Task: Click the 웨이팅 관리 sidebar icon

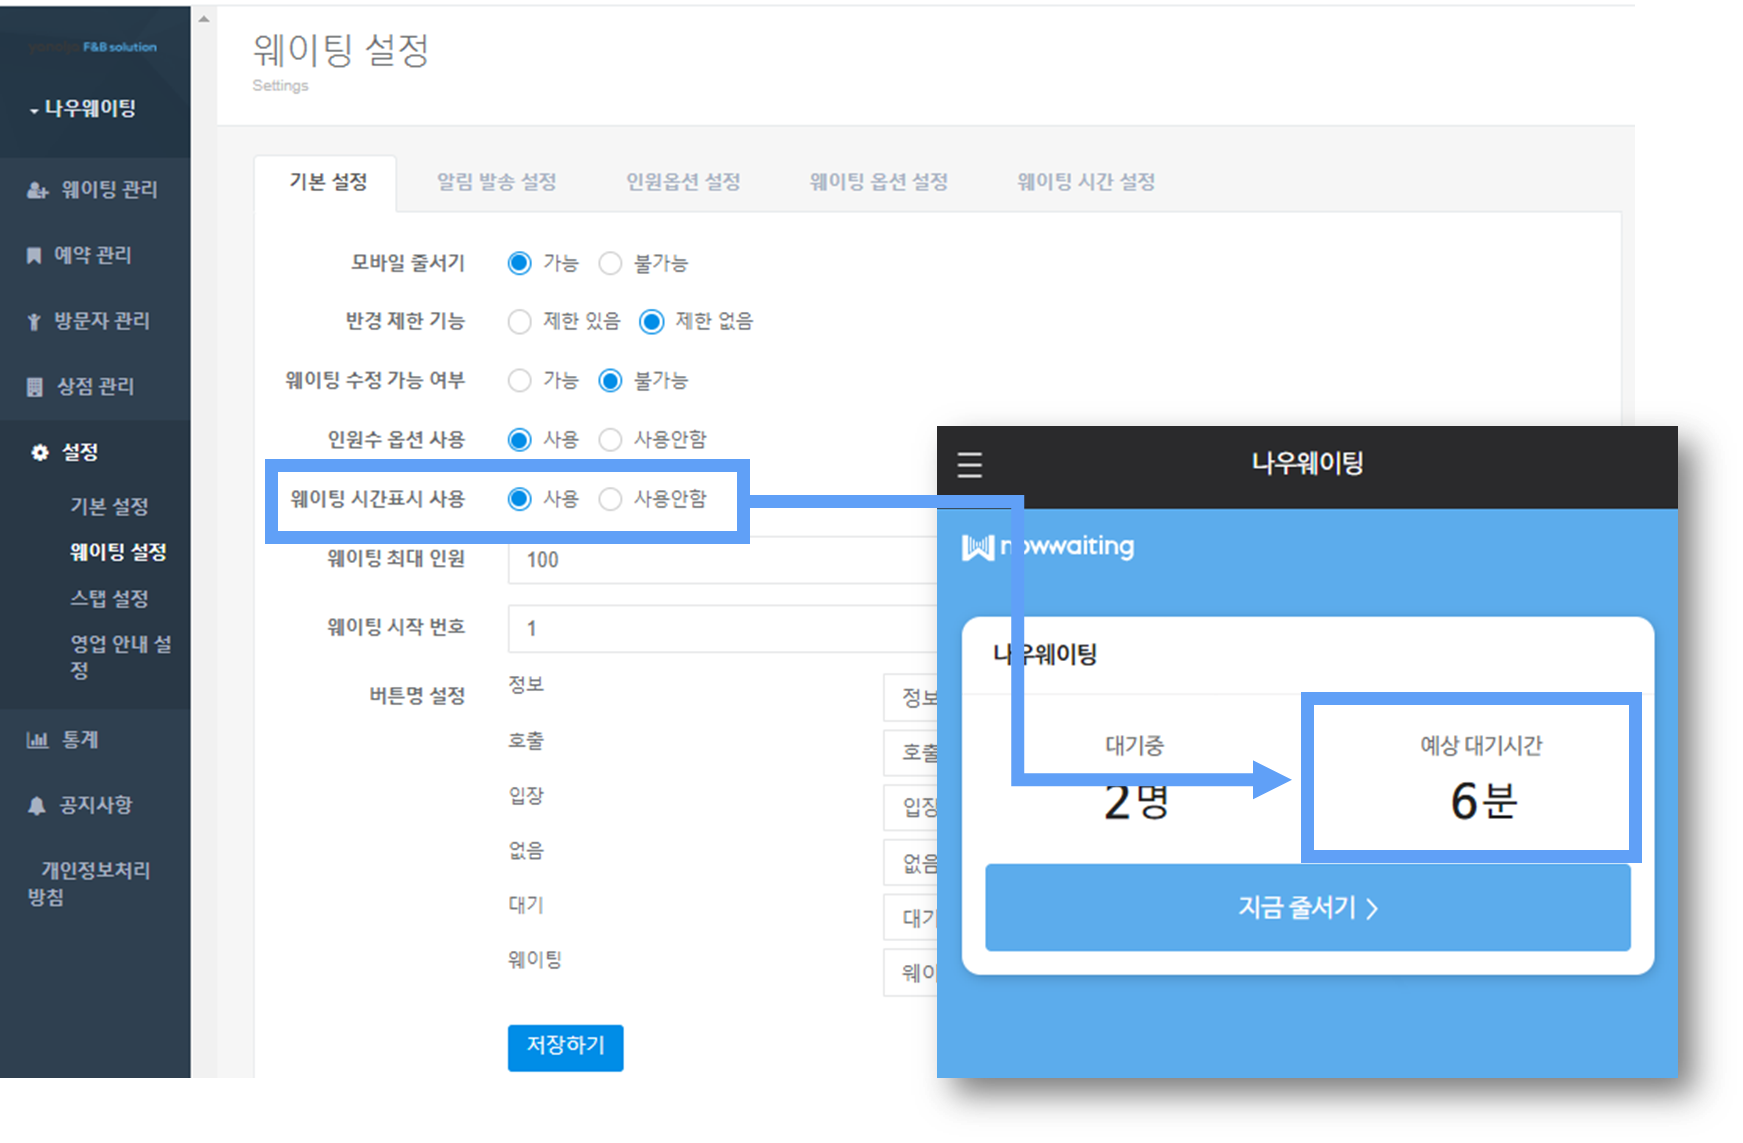Action: click(x=38, y=190)
